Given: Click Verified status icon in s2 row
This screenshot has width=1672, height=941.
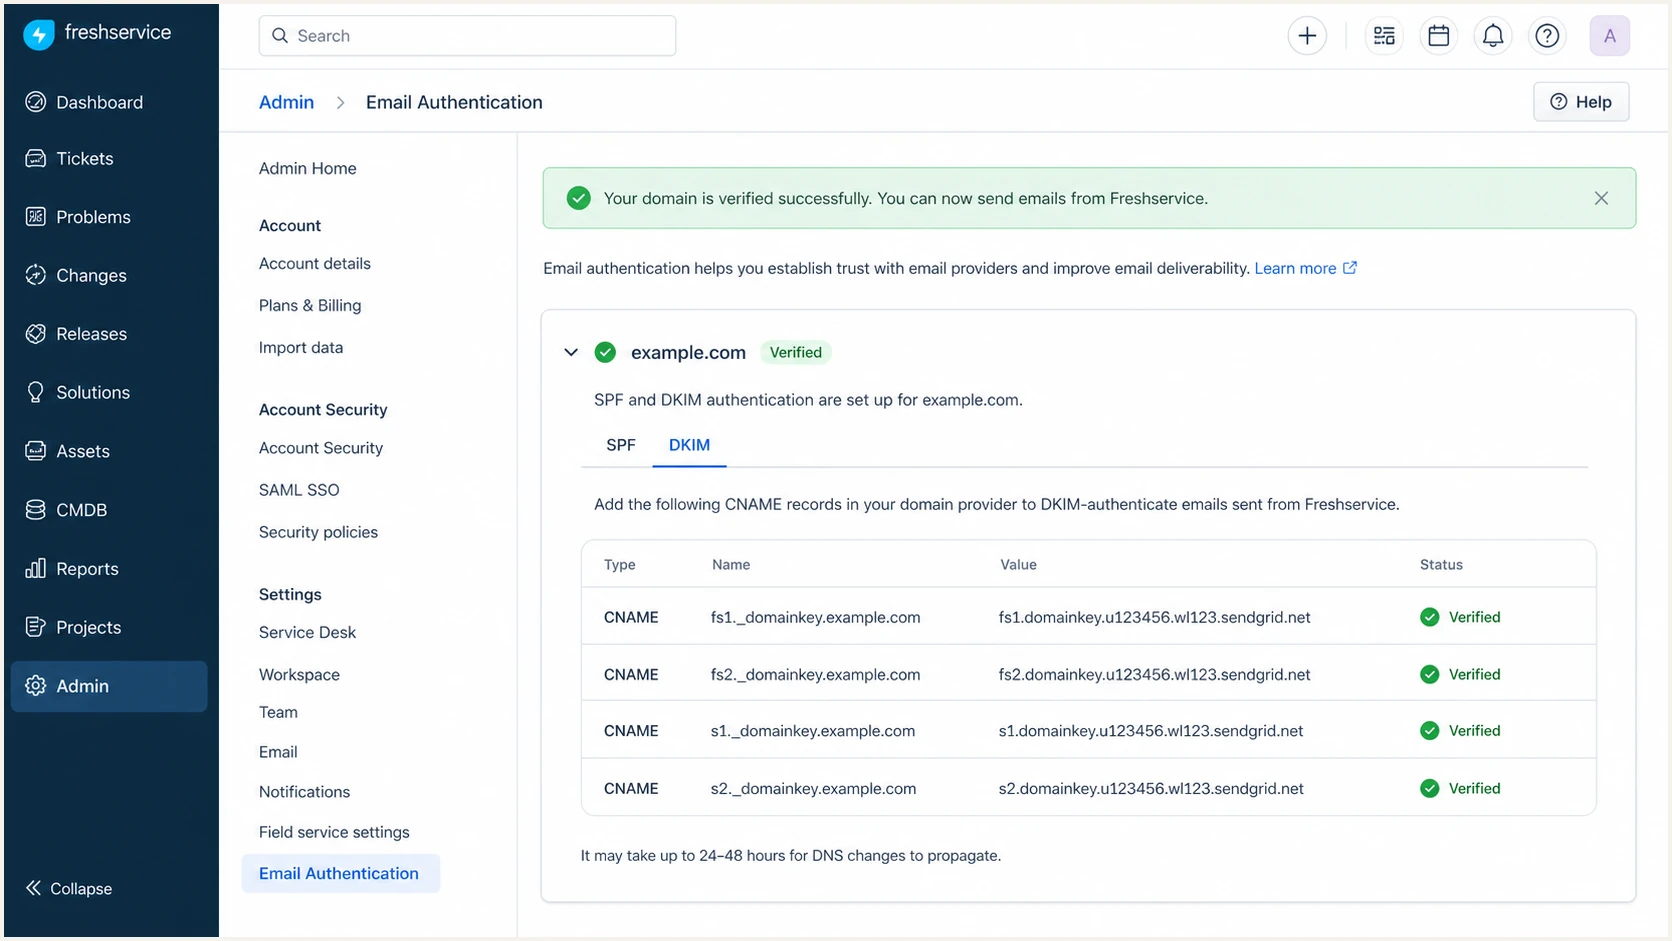Looking at the screenshot, I should pos(1430,788).
